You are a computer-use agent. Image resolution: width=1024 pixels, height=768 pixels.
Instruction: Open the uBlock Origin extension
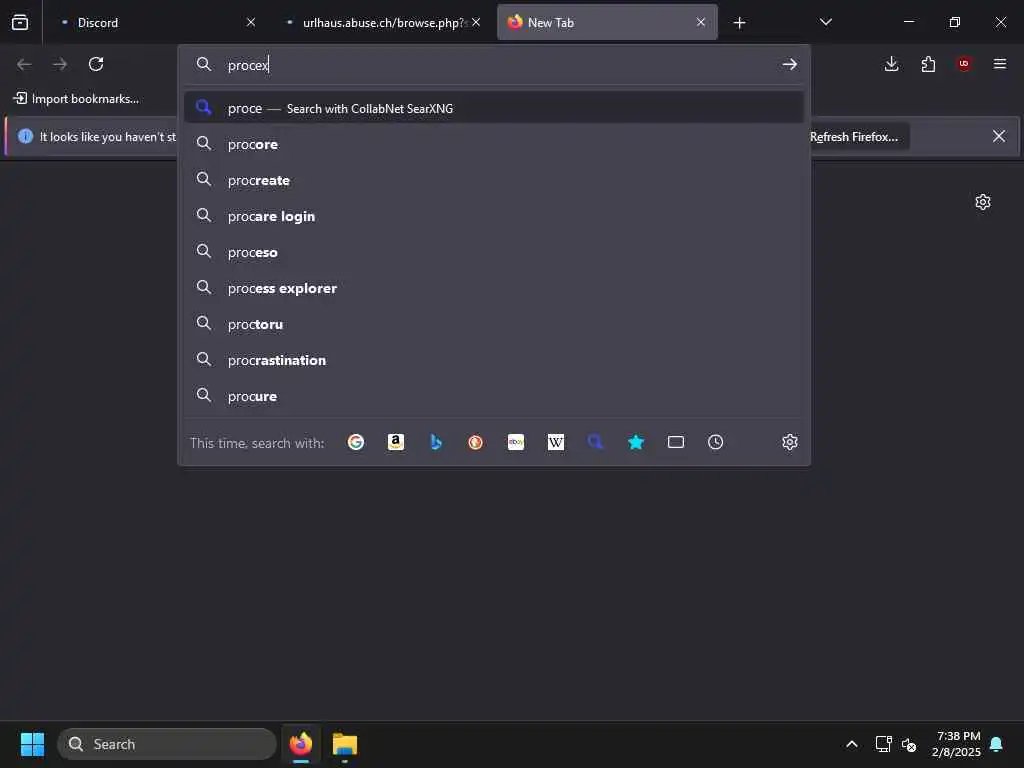[x=964, y=64]
